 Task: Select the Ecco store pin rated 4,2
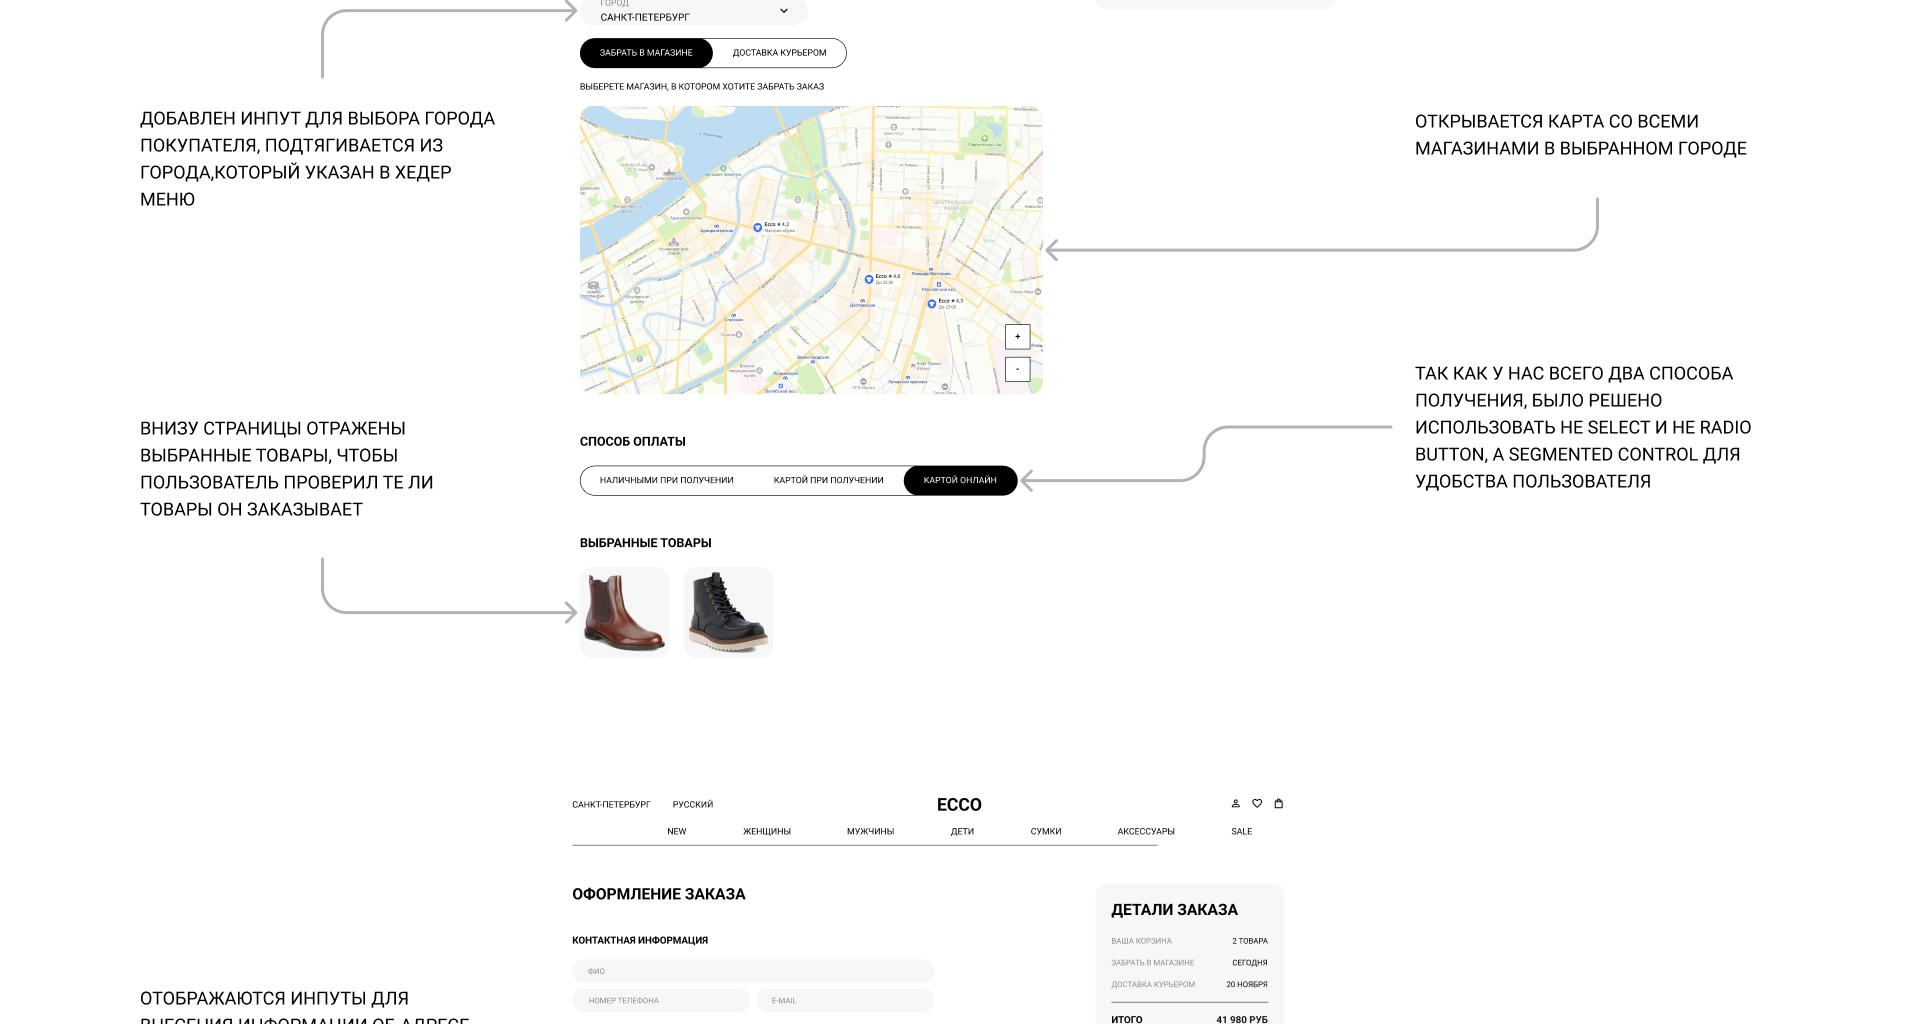click(758, 228)
